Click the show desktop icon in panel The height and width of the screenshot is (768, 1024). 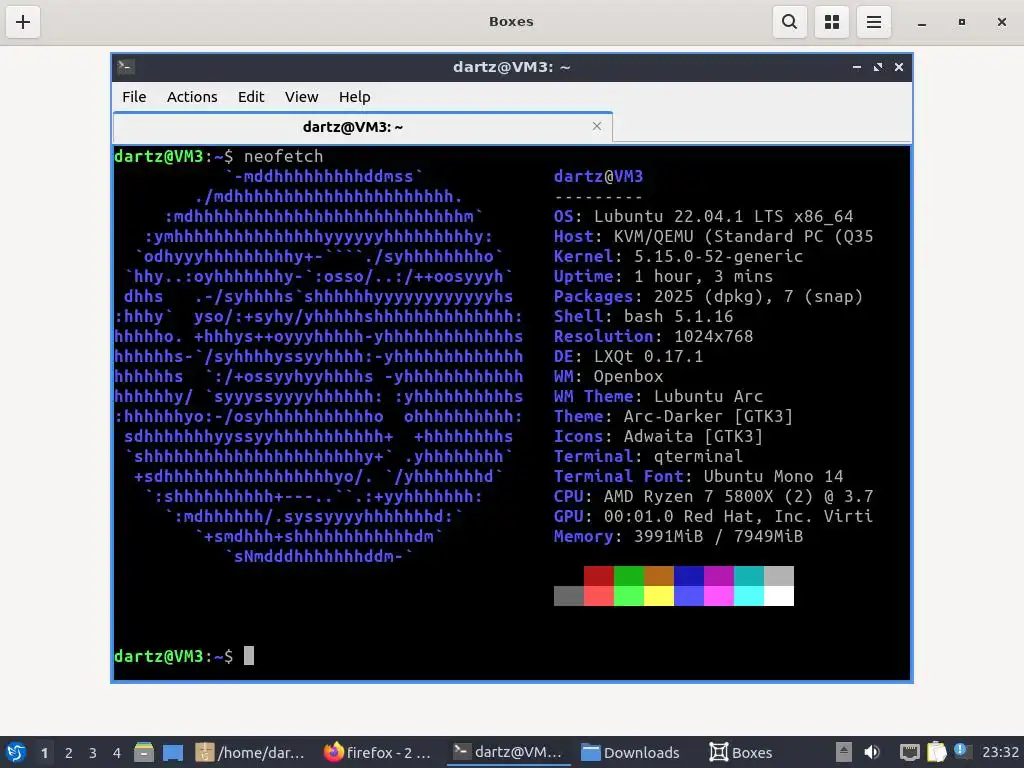pos(173,753)
